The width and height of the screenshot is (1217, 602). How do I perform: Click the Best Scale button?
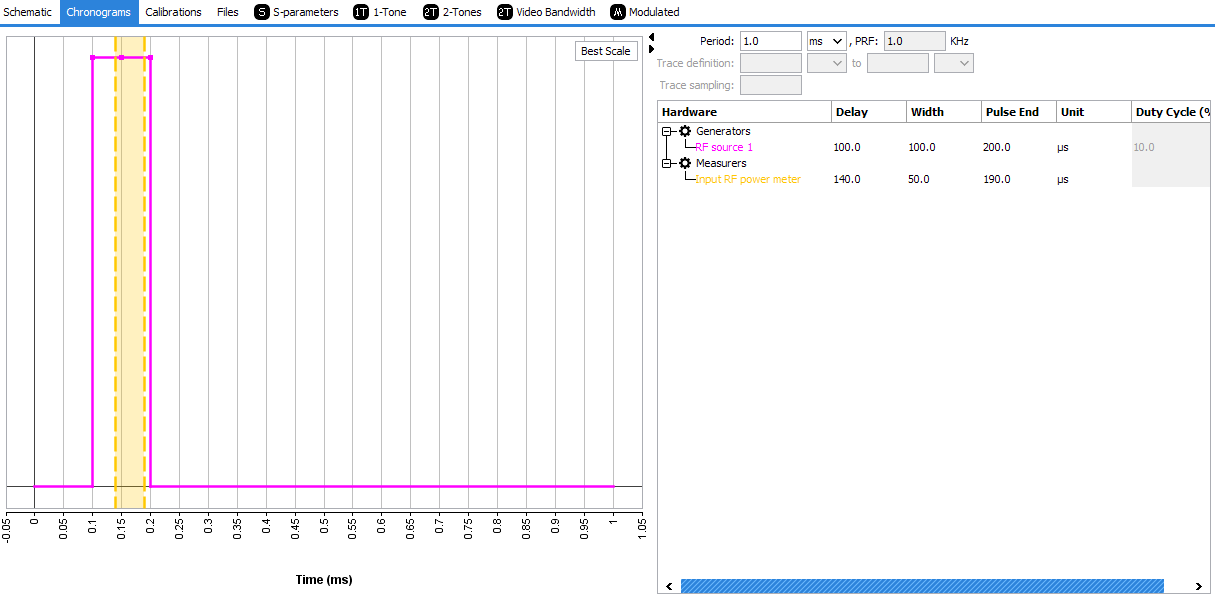[606, 51]
